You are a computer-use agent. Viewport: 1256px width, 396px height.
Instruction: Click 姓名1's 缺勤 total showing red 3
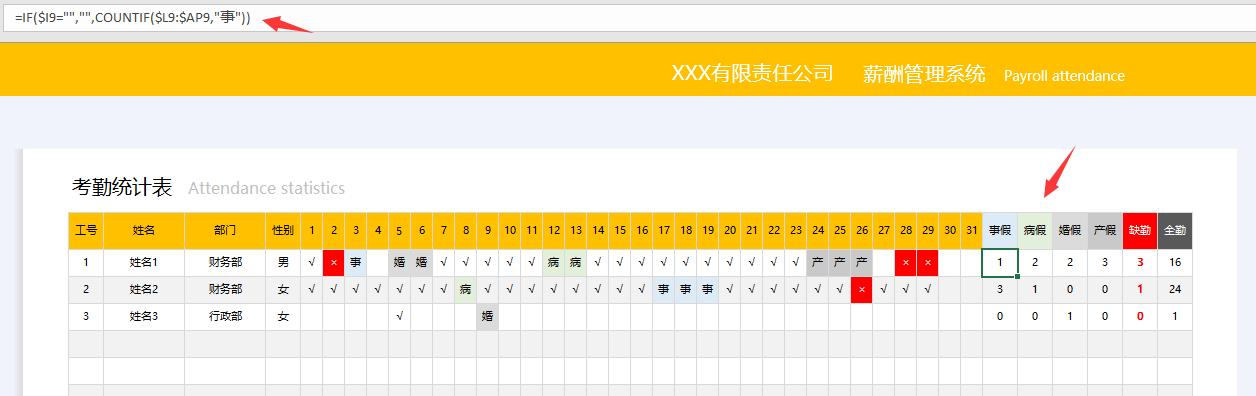coord(1140,262)
